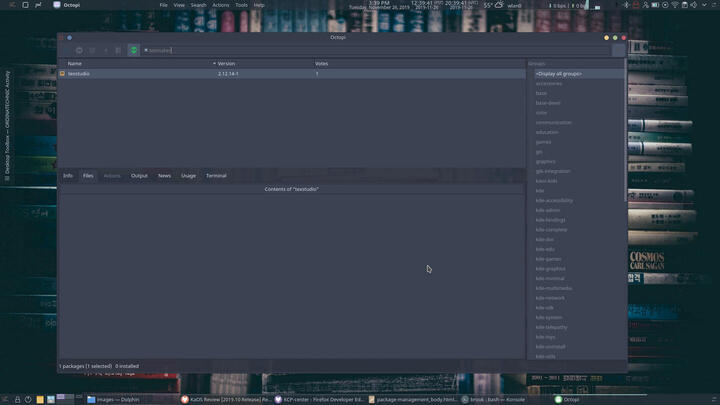Select the texstudio package row

(292, 73)
